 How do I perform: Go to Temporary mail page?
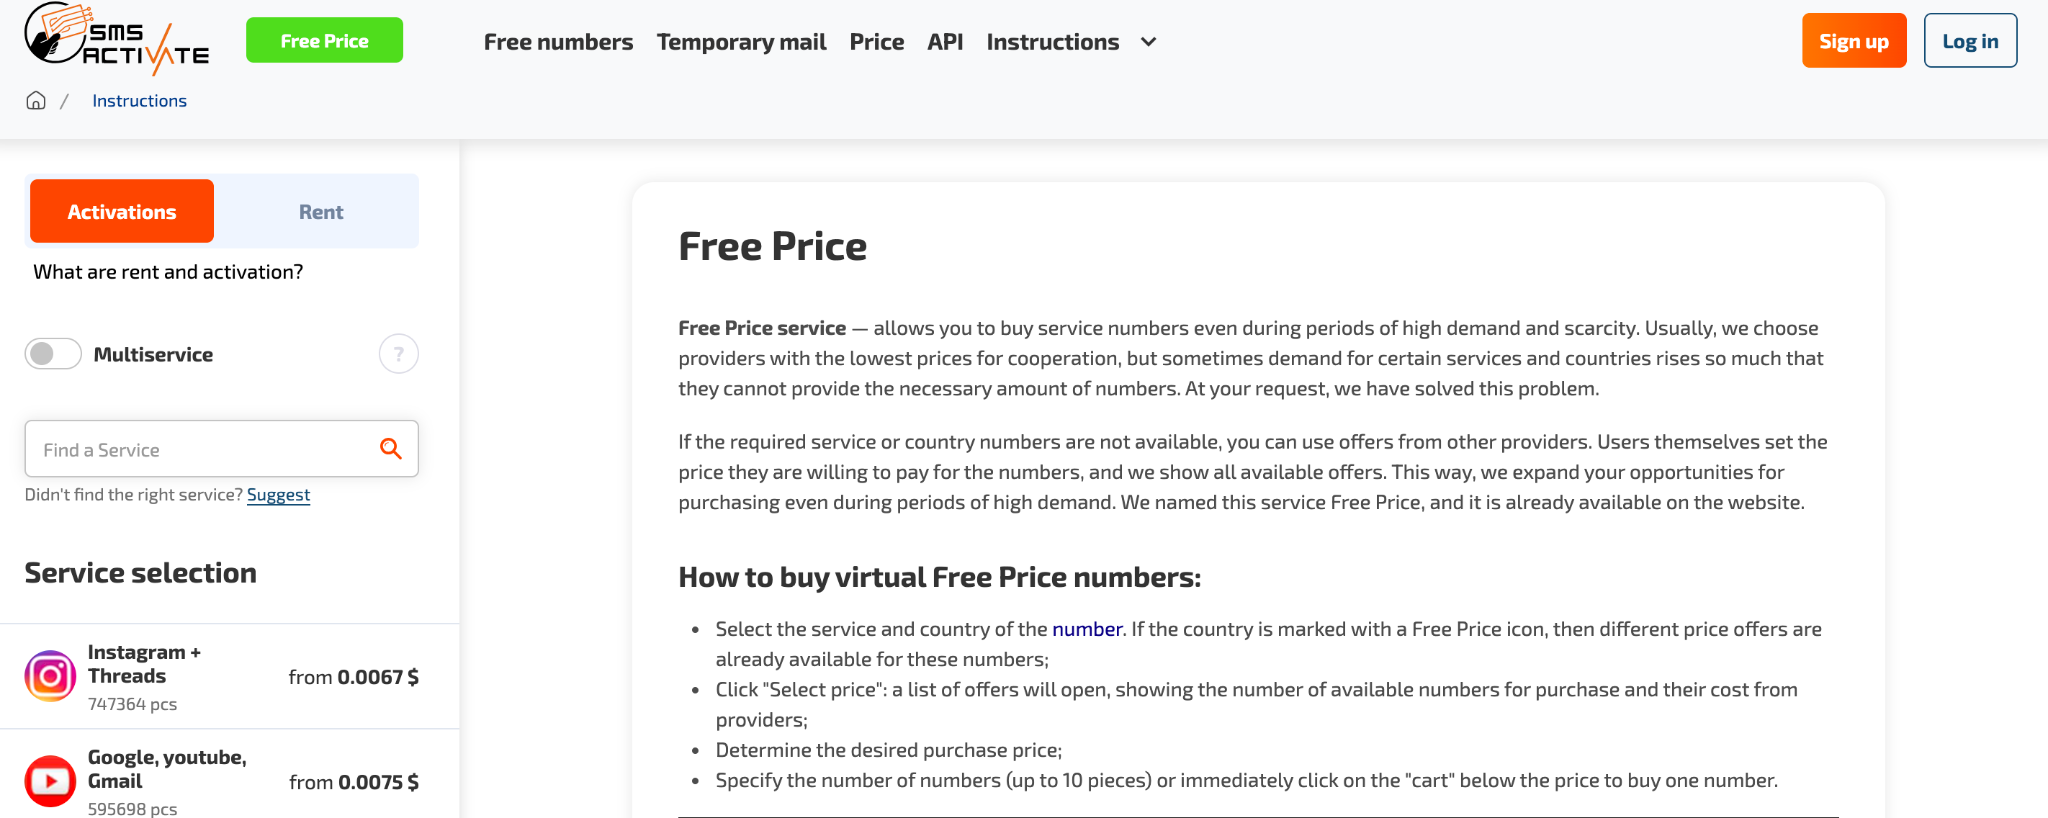[741, 42]
